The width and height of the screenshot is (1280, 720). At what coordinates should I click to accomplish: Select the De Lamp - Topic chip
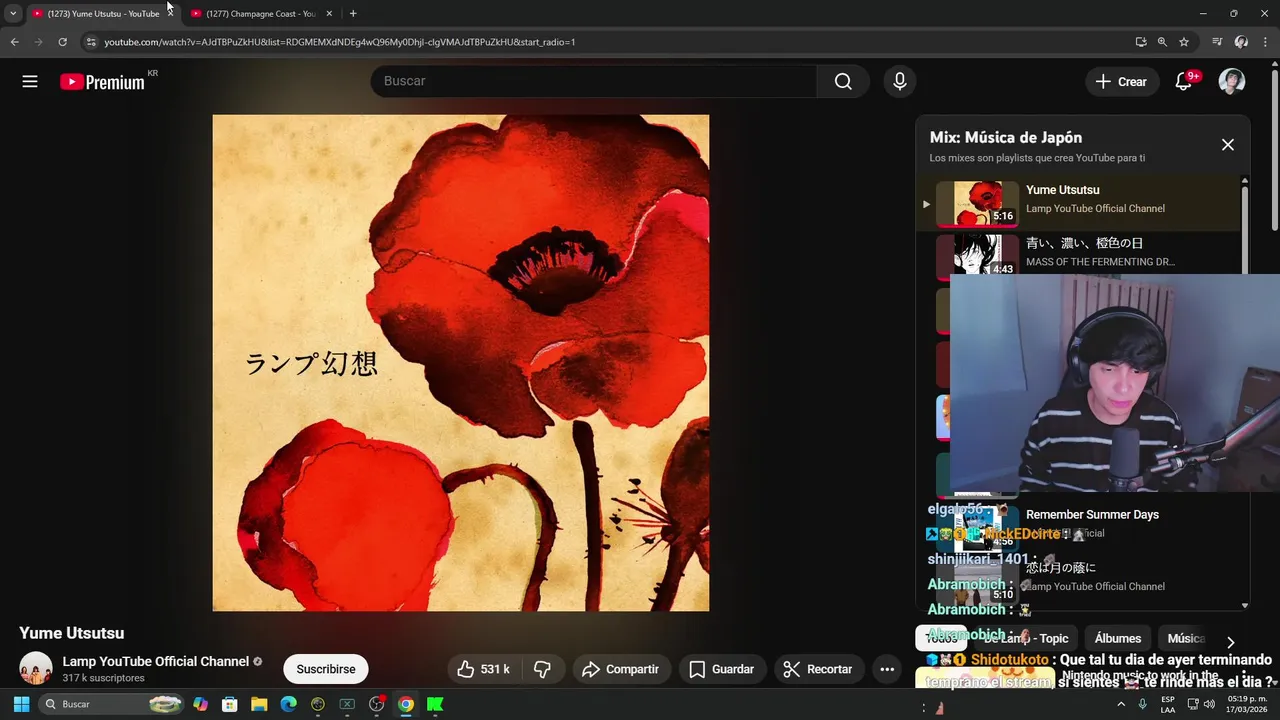tap(1026, 638)
